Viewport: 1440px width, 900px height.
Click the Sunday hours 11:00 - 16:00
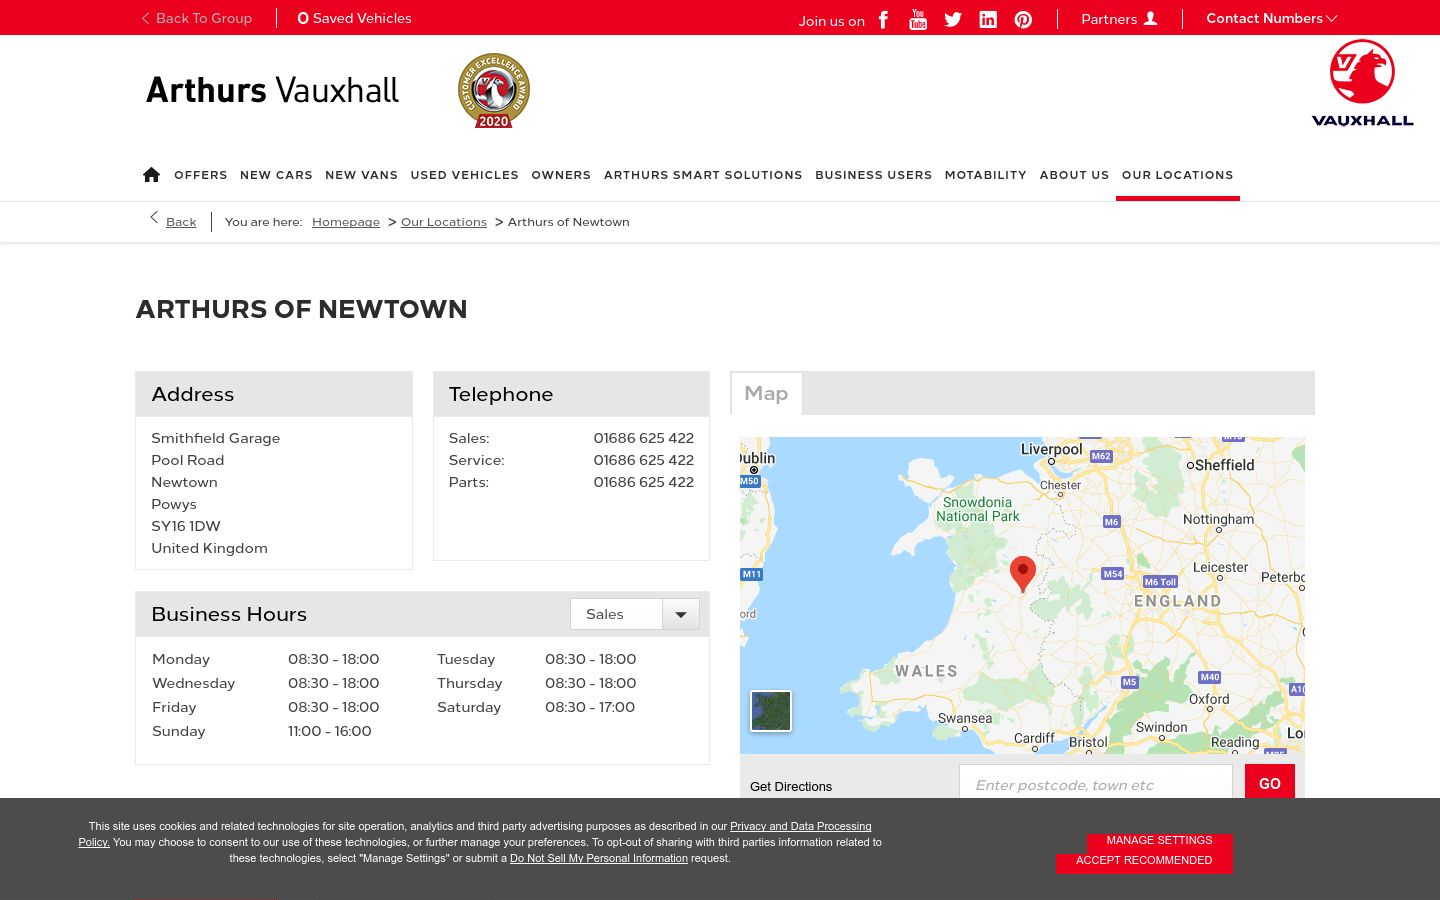click(x=330, y=731)
